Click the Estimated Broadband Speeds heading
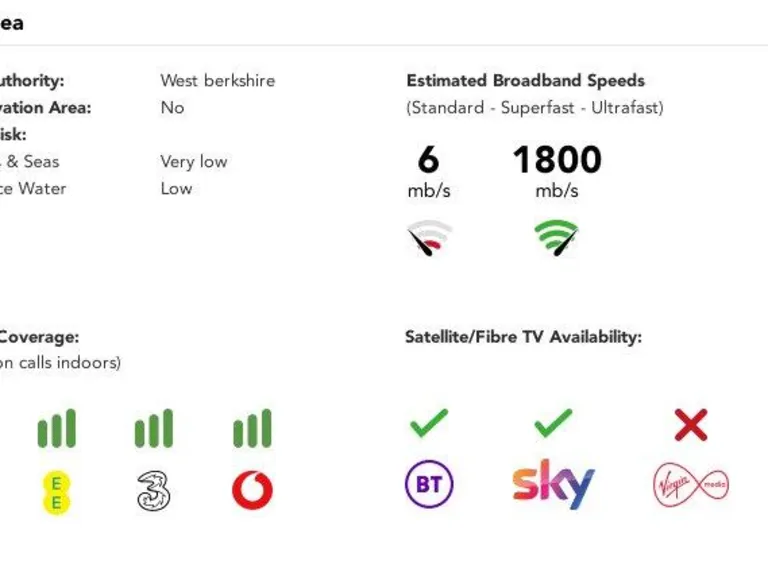The height and width of the screenshot is (576, 768). pos(525,81)
